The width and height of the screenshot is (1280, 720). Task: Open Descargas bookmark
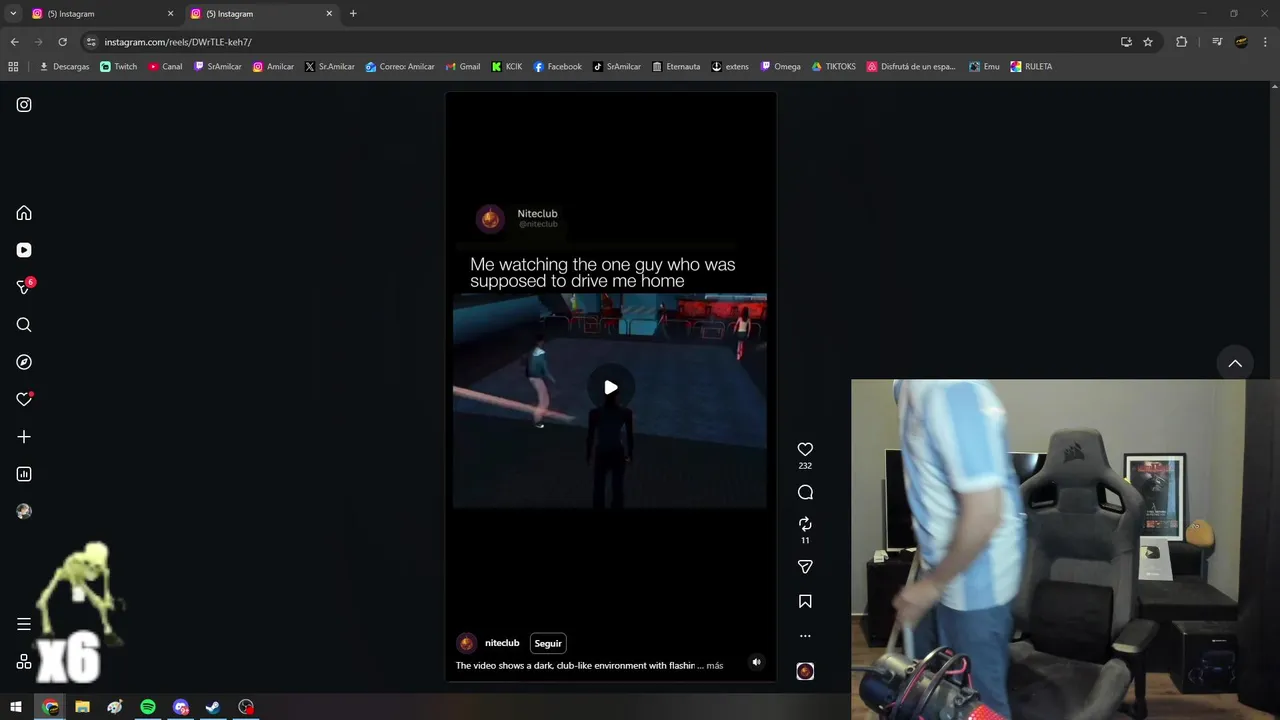pyautogui.click(x=64, y=67)
